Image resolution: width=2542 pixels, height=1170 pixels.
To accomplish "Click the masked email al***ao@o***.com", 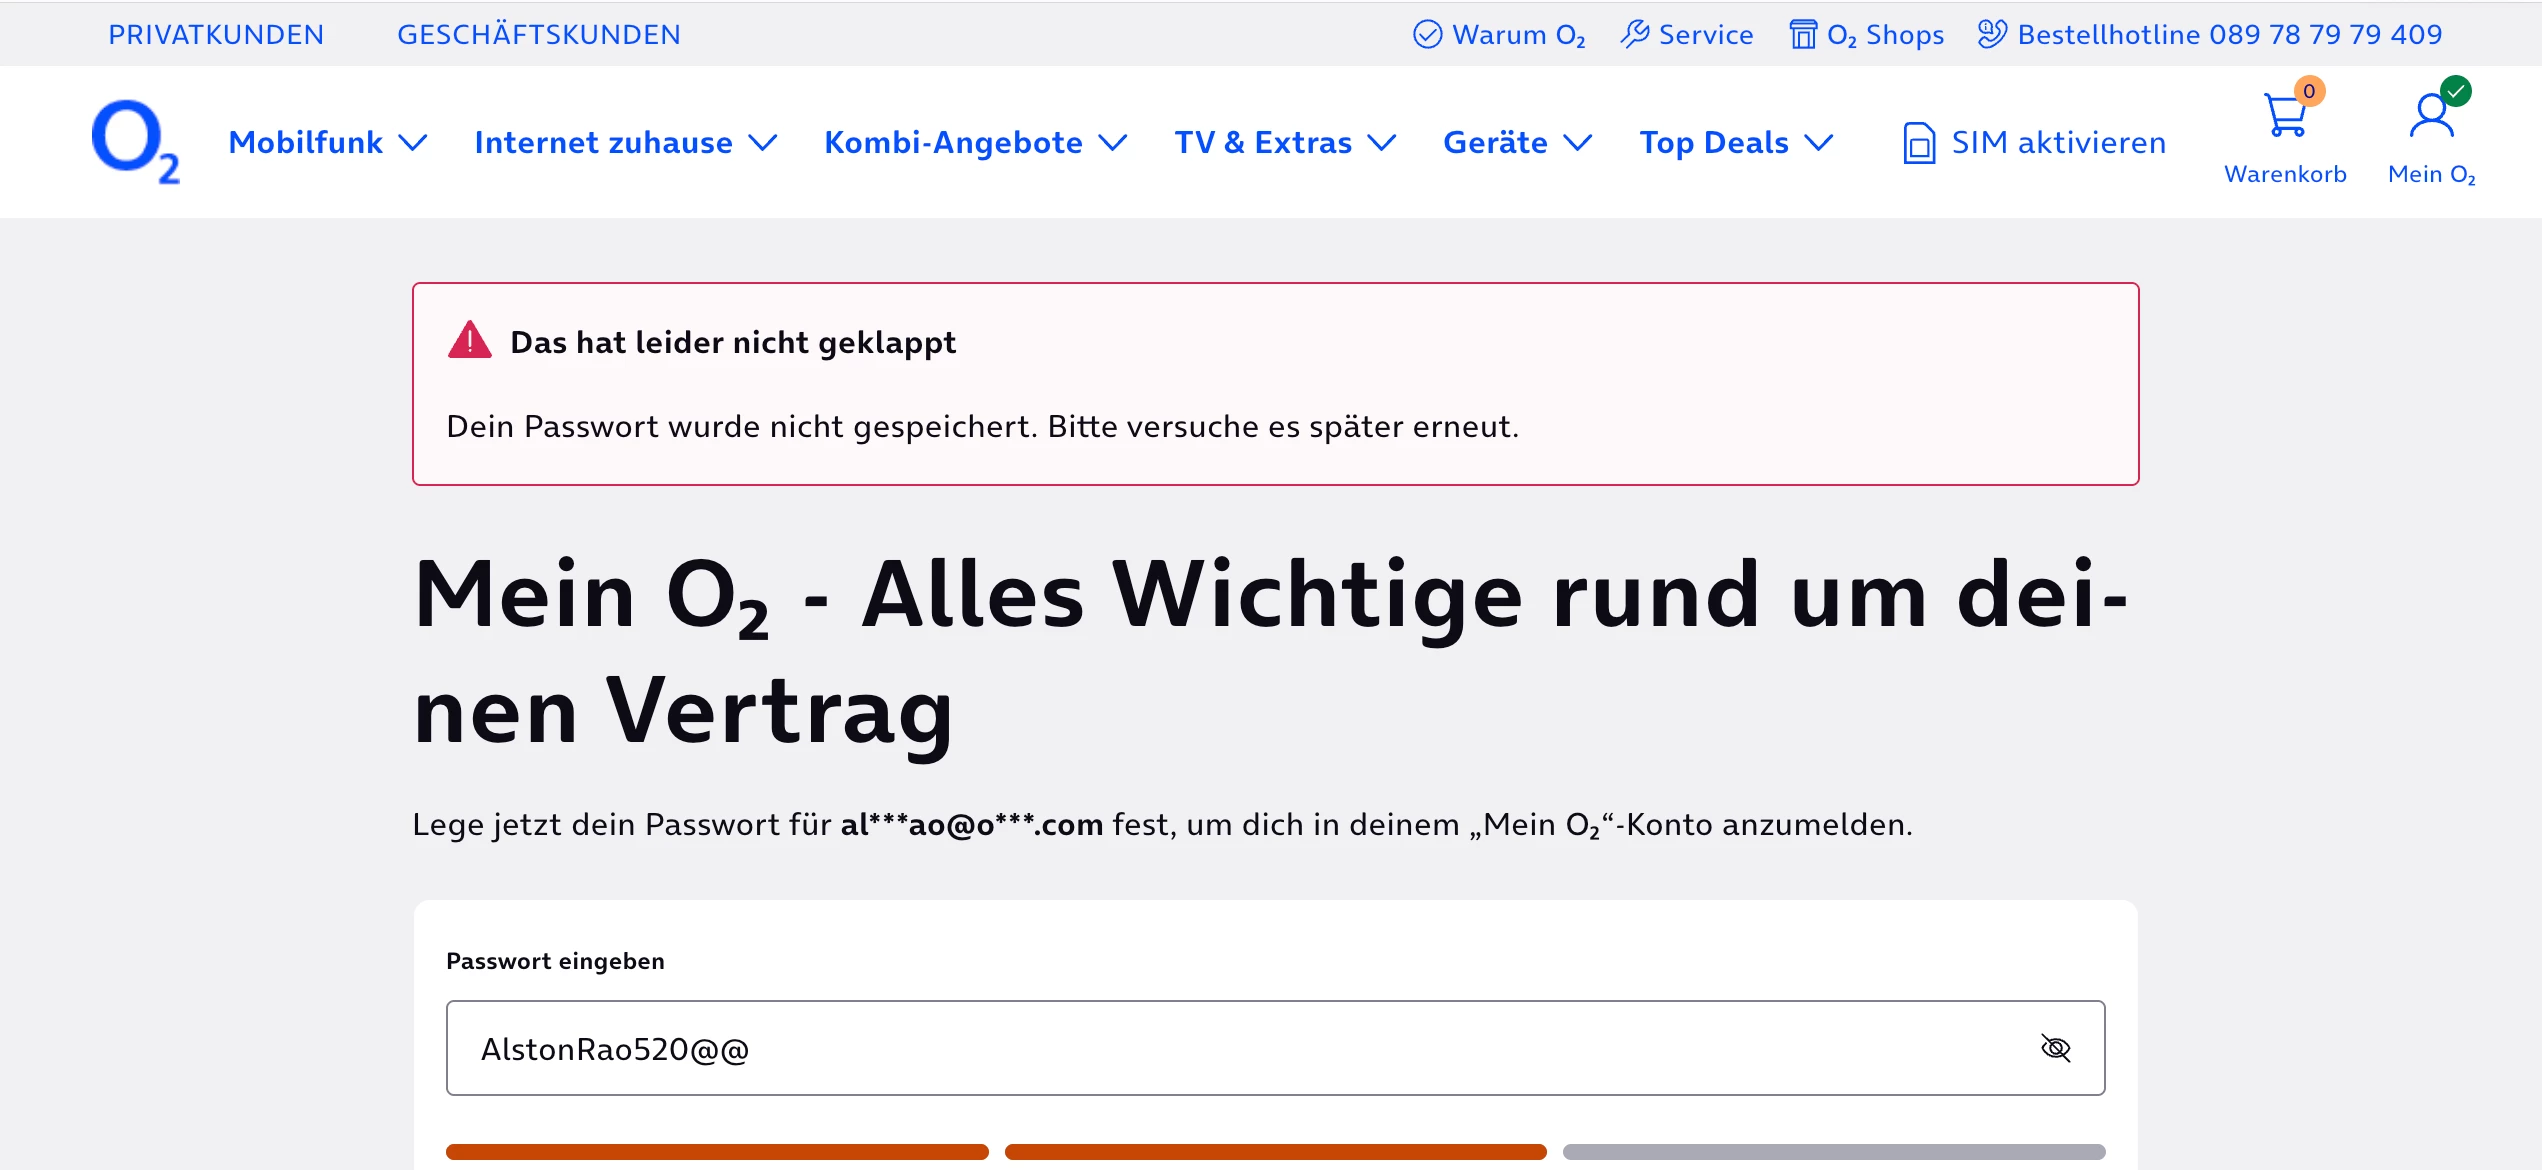I will [971, 825].
